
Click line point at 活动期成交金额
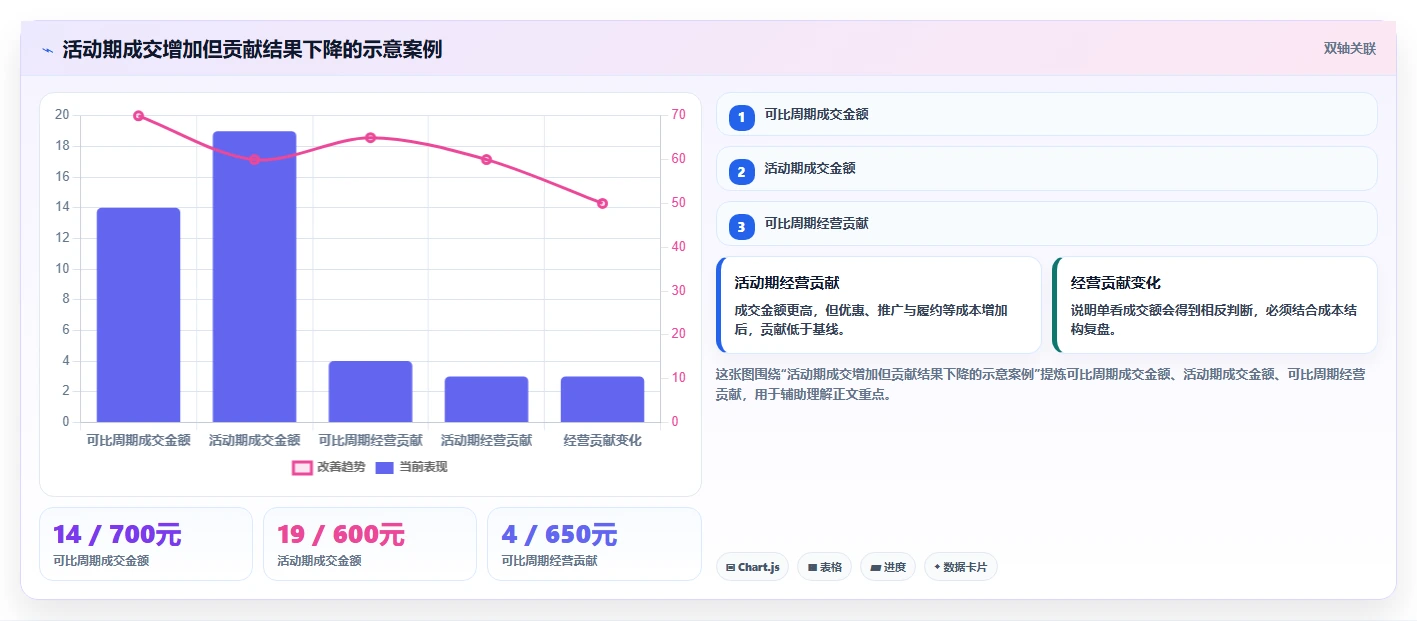[x=255, y=159]
